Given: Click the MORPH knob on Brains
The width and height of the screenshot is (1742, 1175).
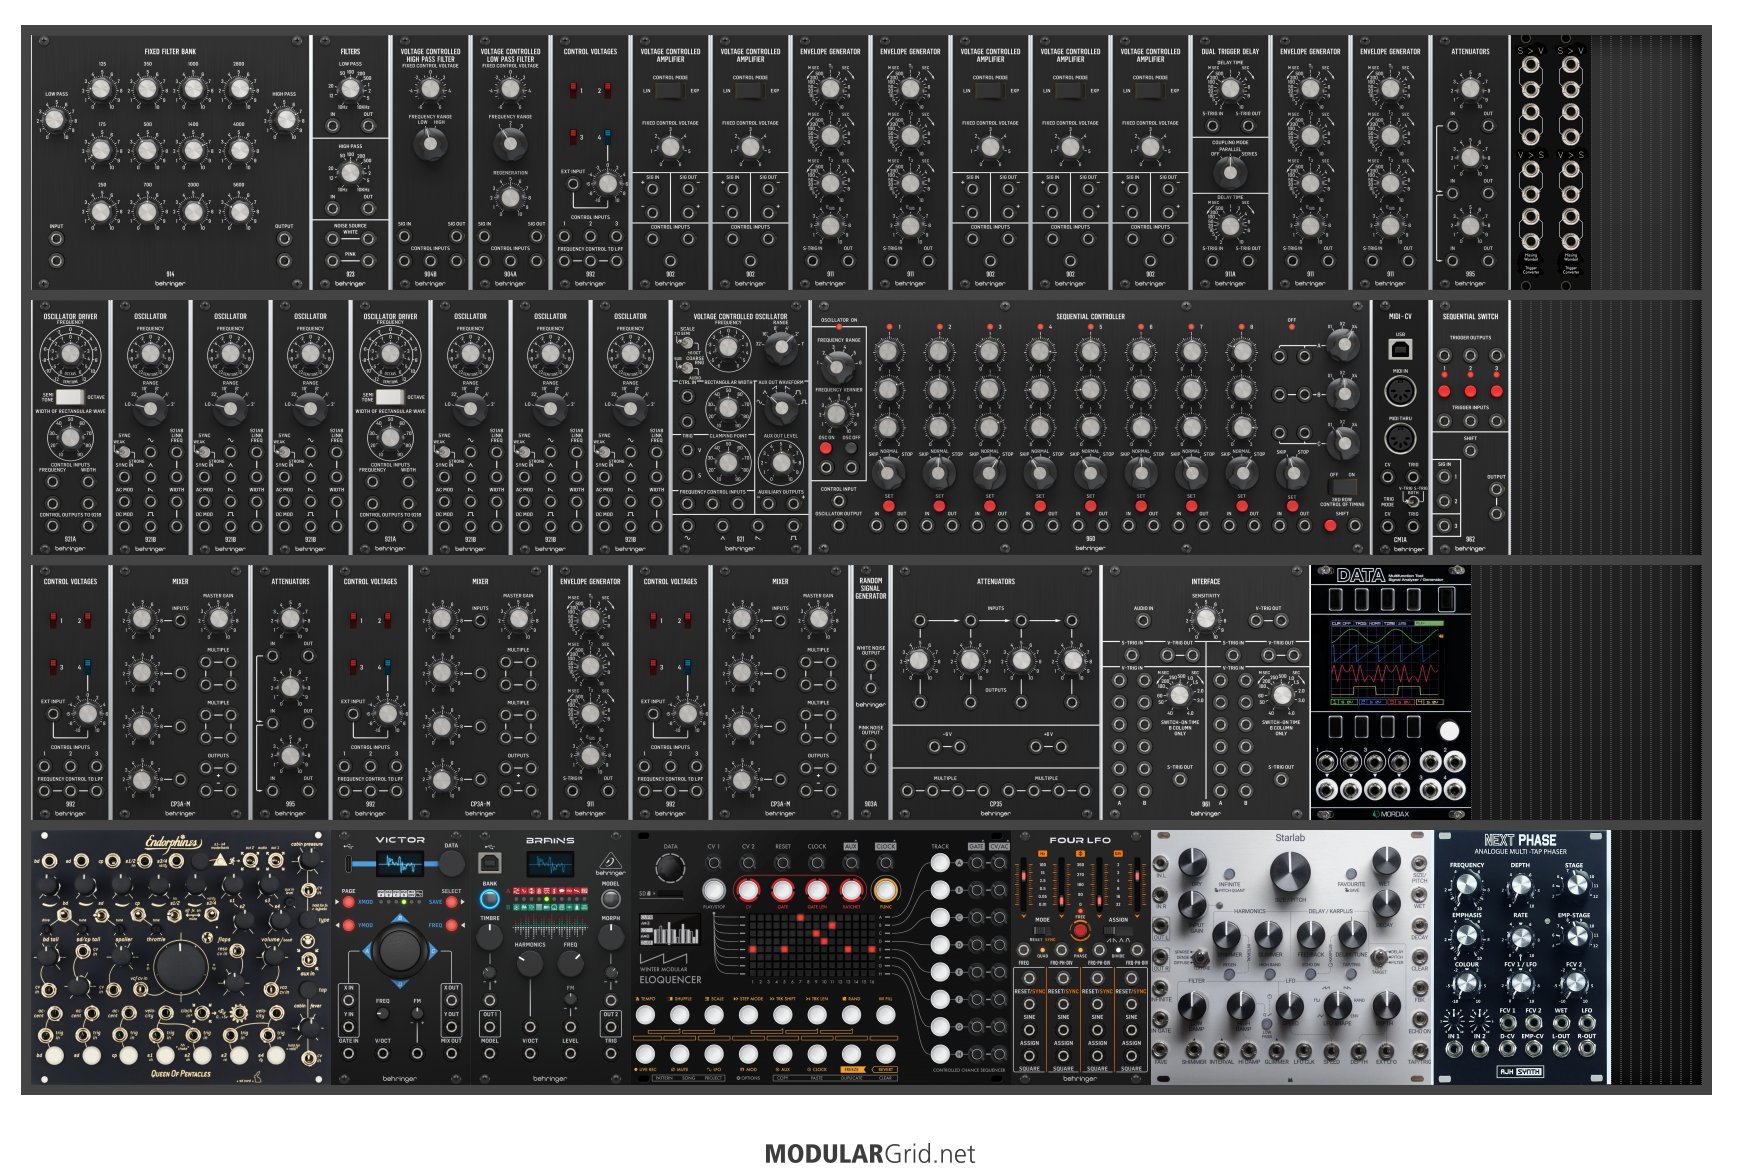Looking at the screenshot, I should (x=611, y=936).
